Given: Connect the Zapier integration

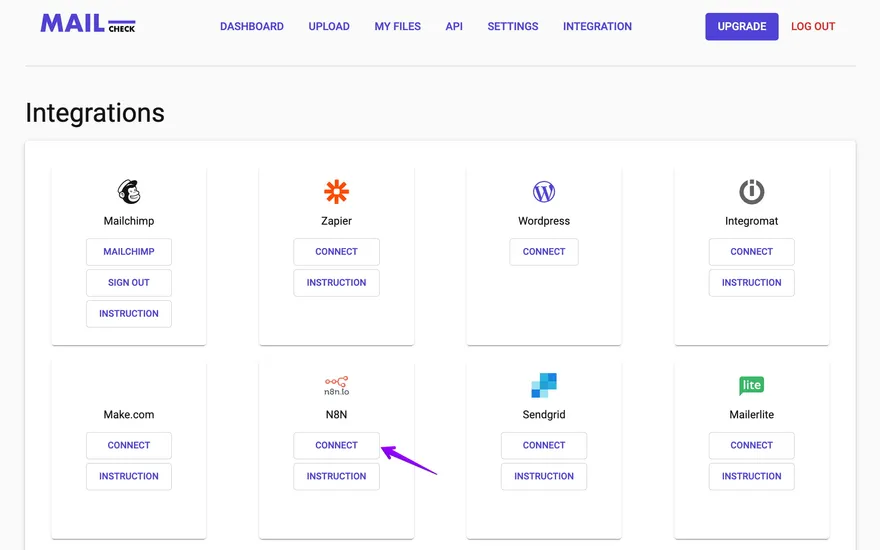Looking at the screenshot, I should [336, 251].
